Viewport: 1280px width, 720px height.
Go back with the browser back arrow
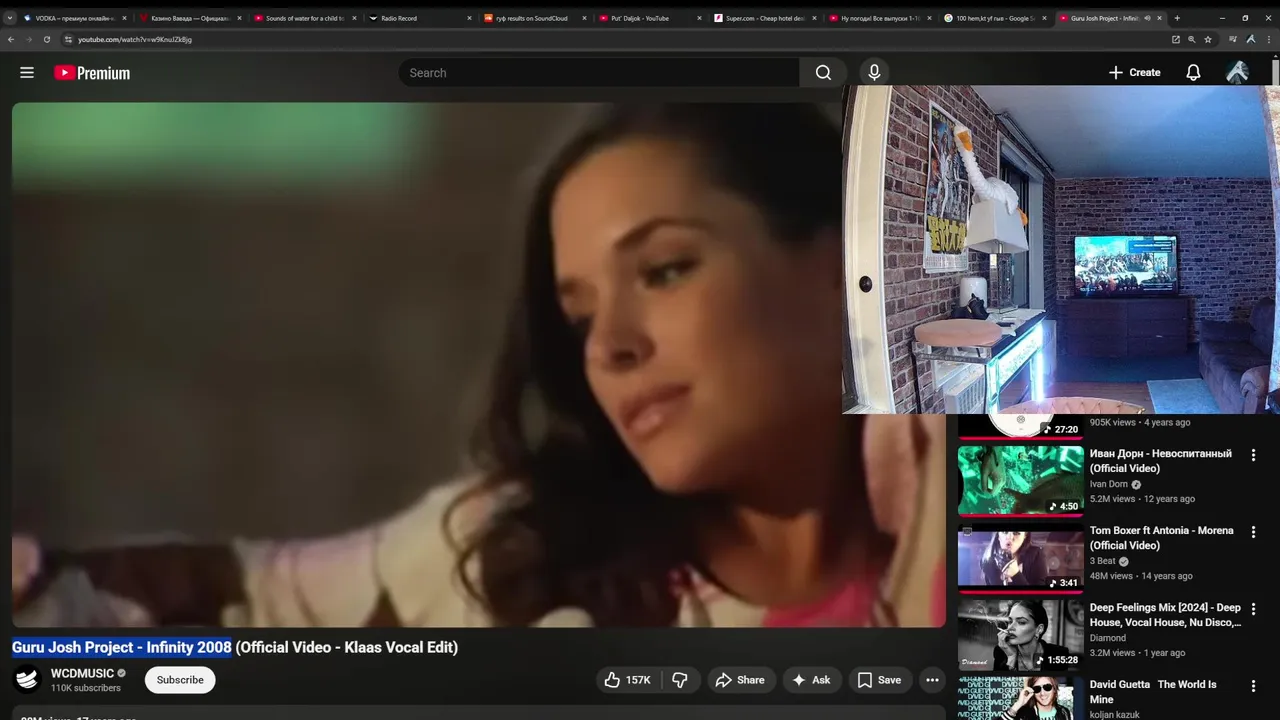click(10, 39)
